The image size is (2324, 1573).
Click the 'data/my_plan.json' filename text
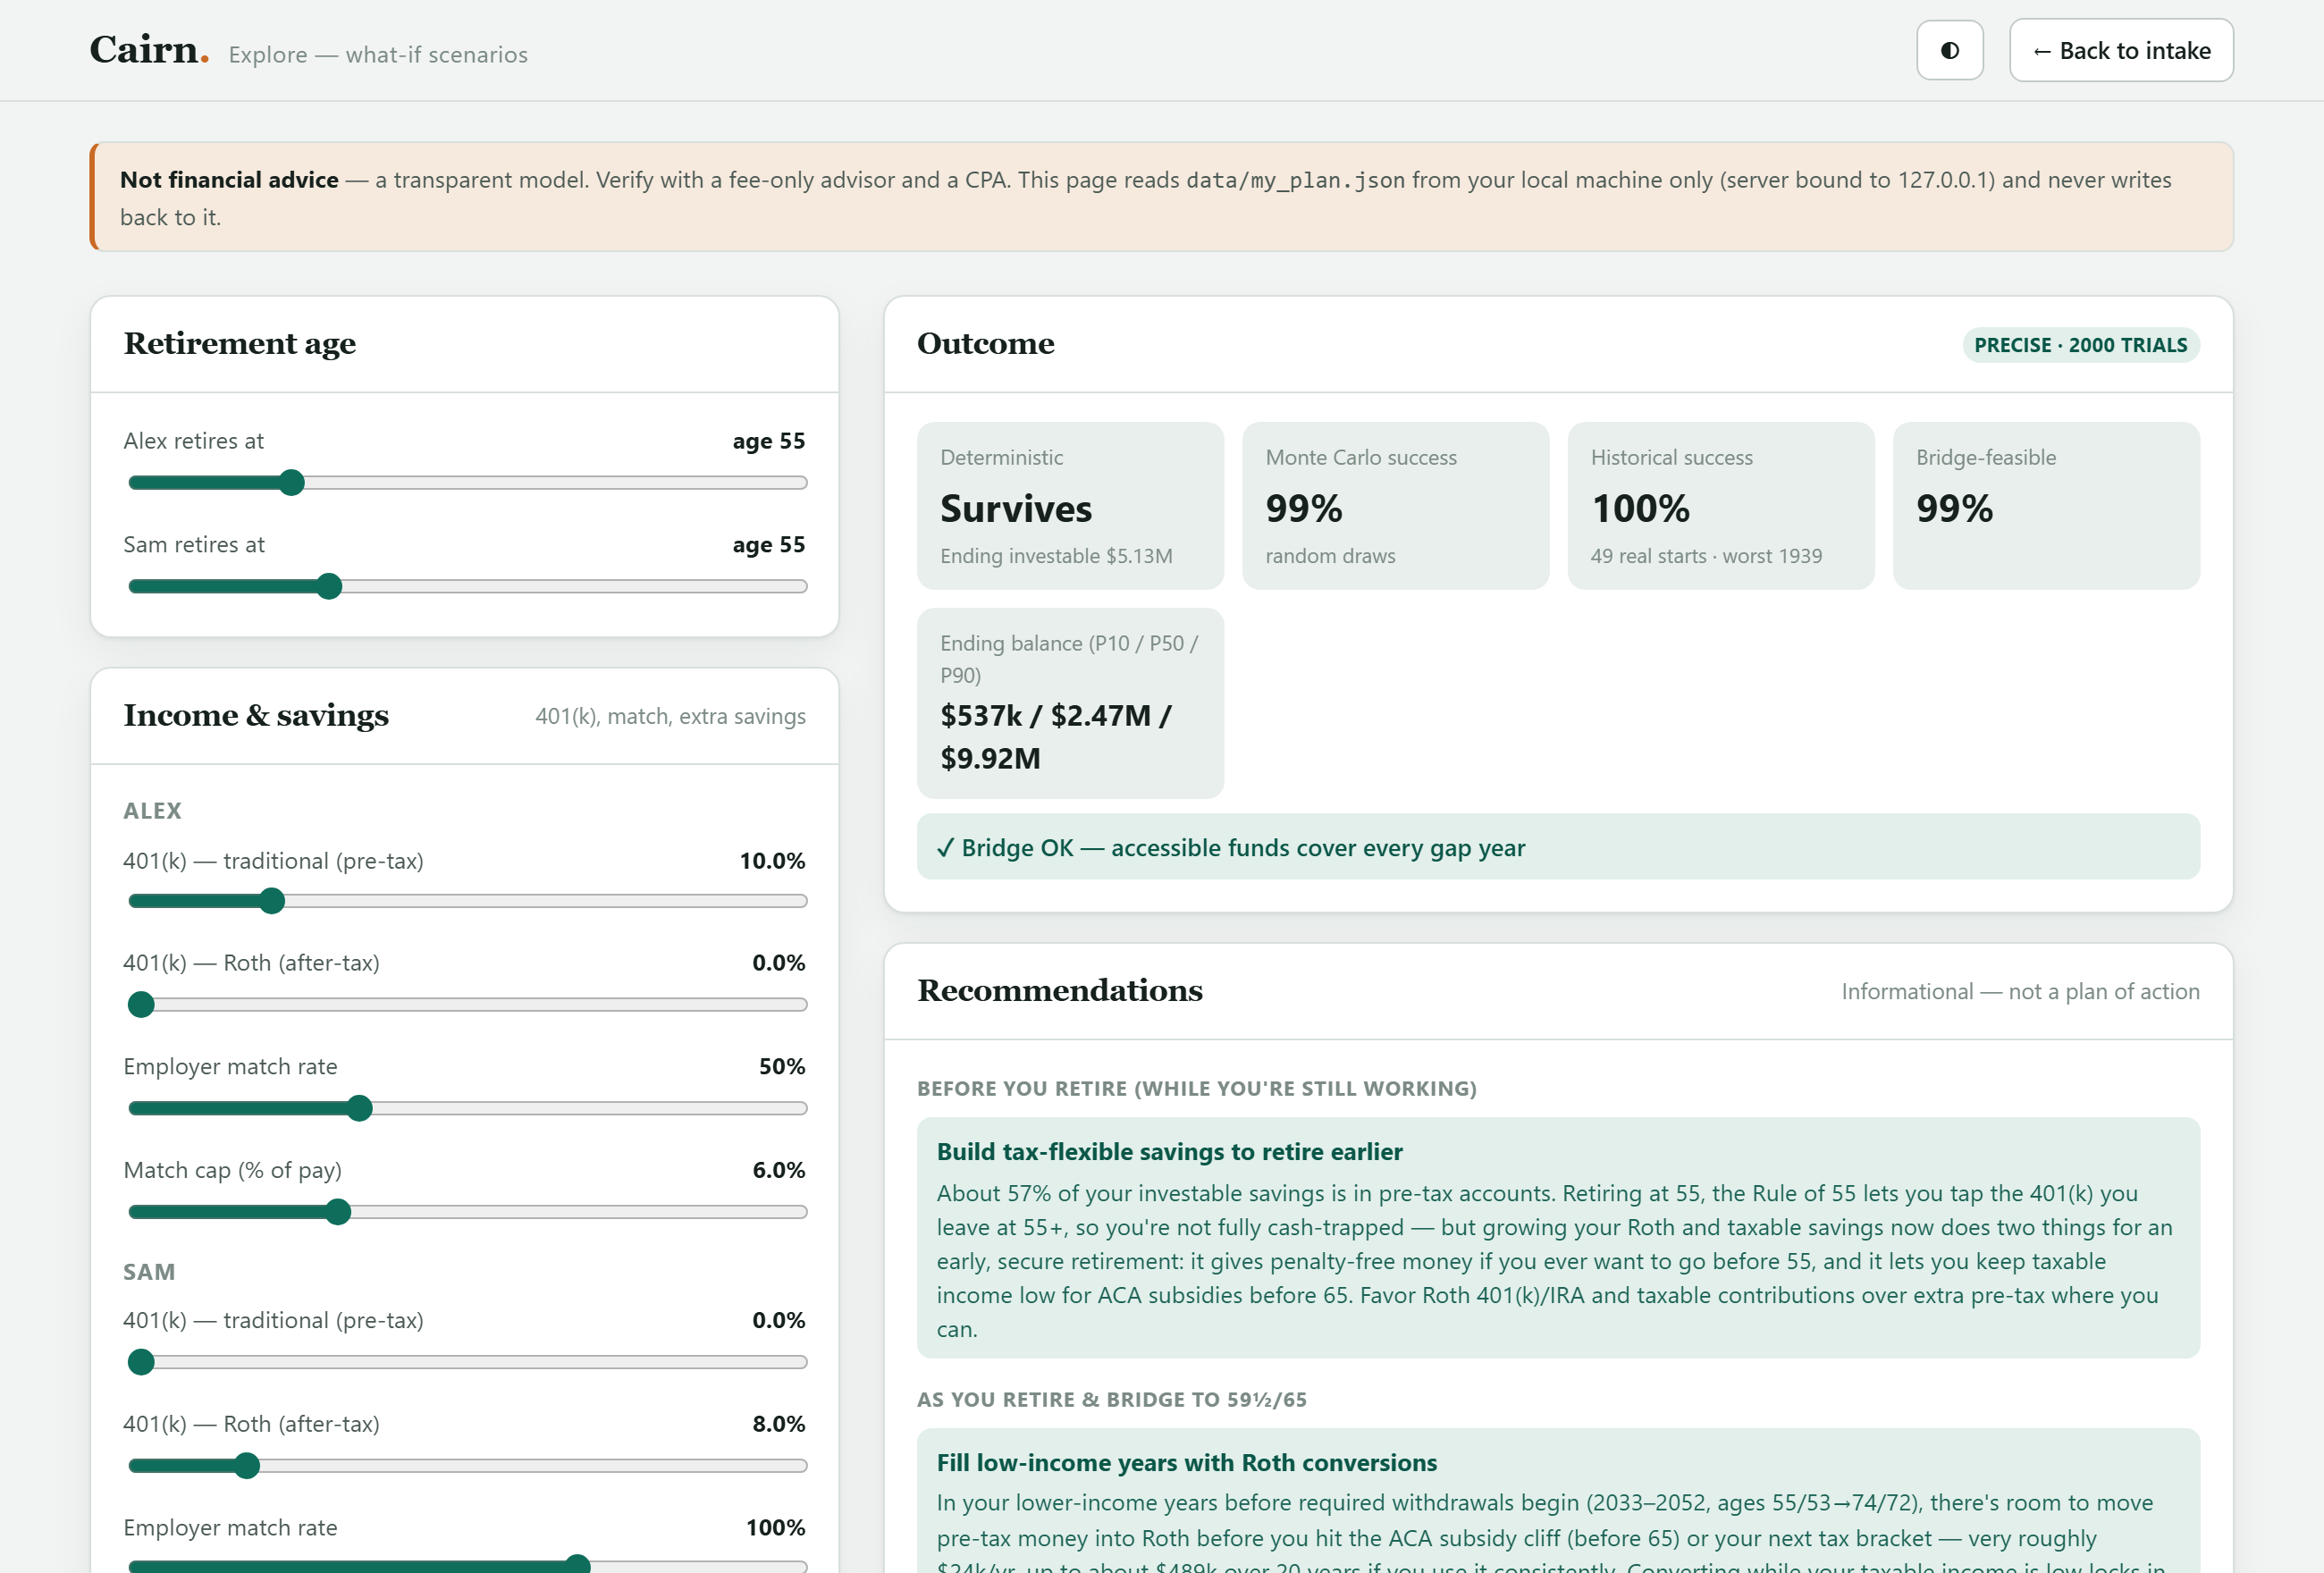[x=1295, y=181]
